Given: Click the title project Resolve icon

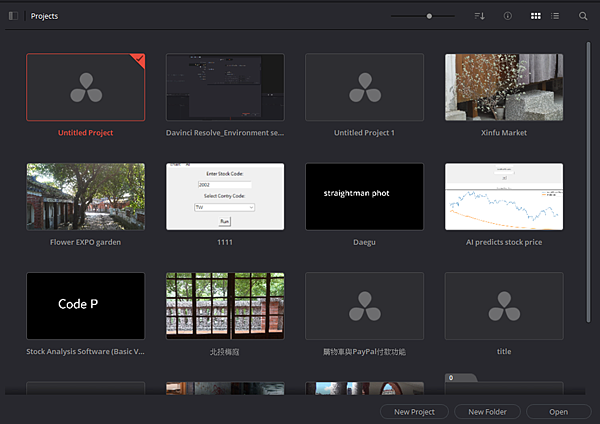Looking at the screenshot, I should 504,306.
